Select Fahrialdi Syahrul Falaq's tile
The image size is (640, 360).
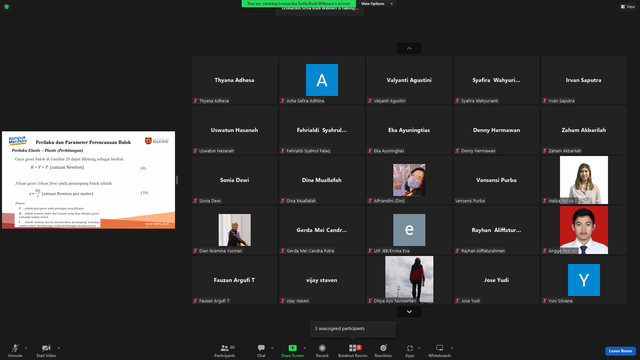tap(322, 130)
